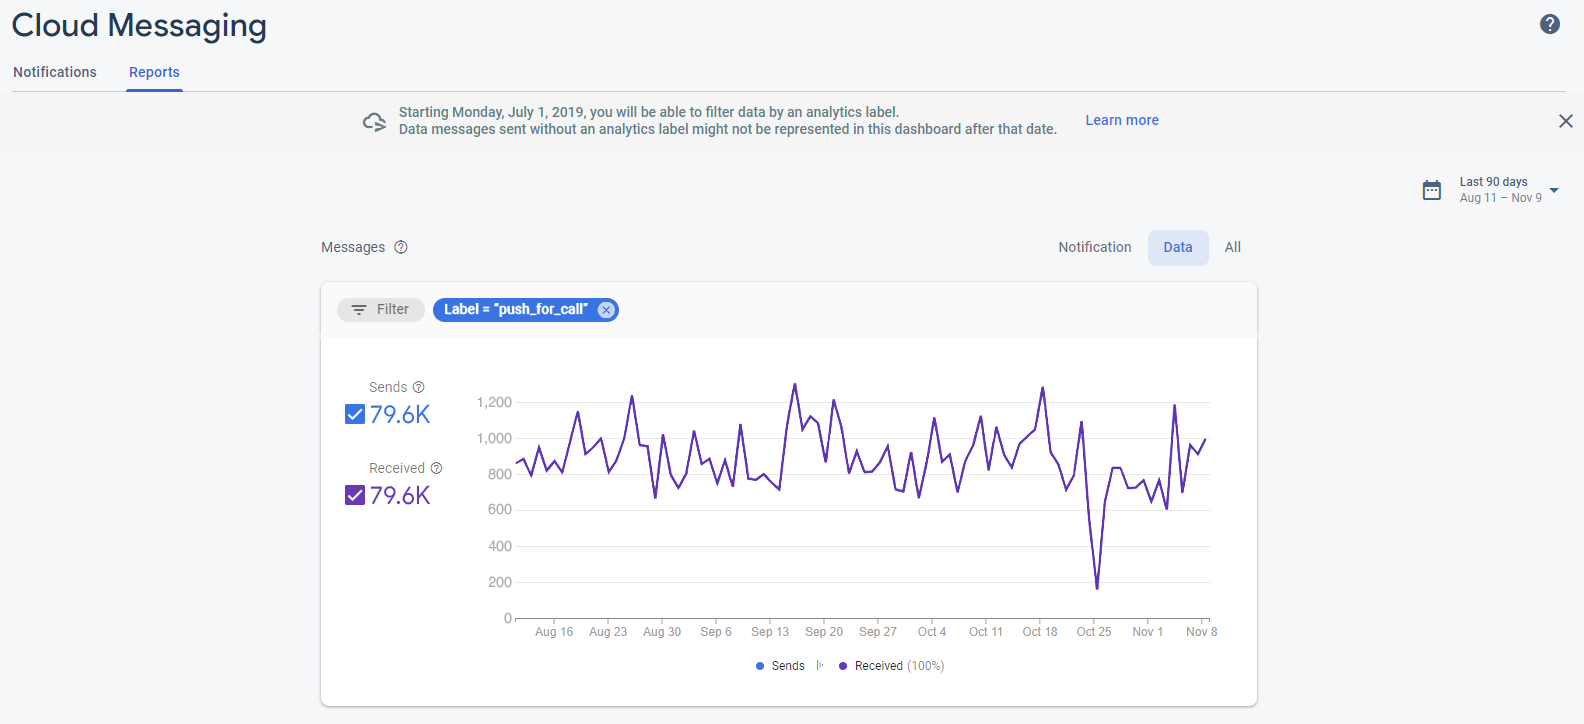Screen dimensions: 1584x724
Task: Select the Reports tab
Action: 154,72
